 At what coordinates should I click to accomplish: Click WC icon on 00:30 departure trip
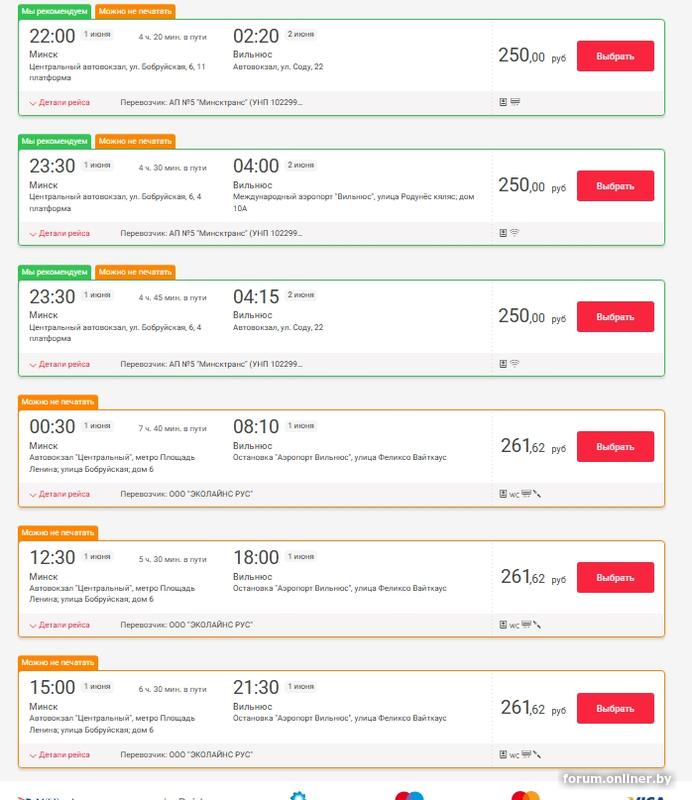[x=514, y=494]
